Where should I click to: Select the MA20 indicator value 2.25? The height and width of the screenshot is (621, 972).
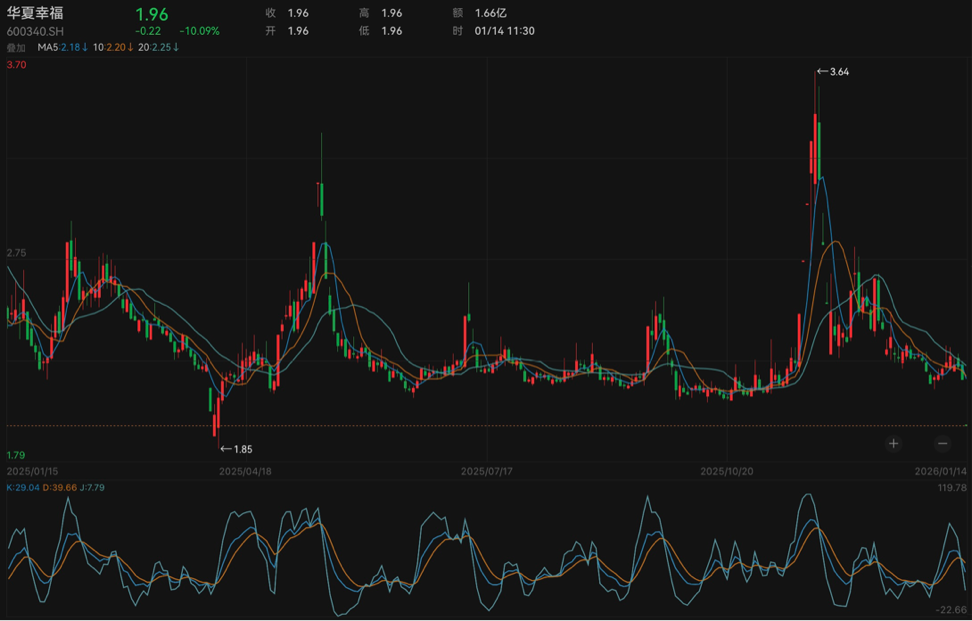click(159, 47)
